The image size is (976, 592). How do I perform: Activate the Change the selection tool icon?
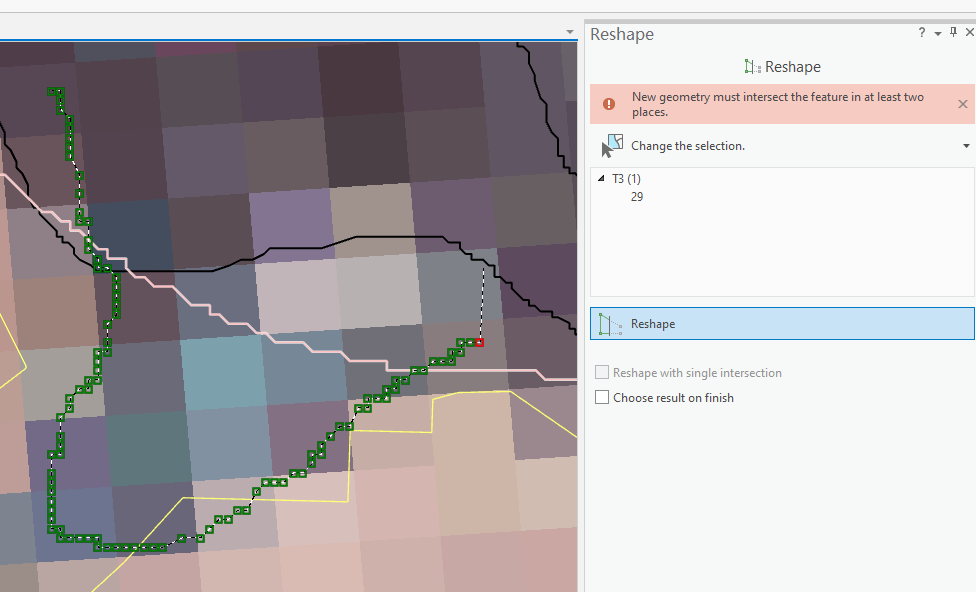[612, 146]
